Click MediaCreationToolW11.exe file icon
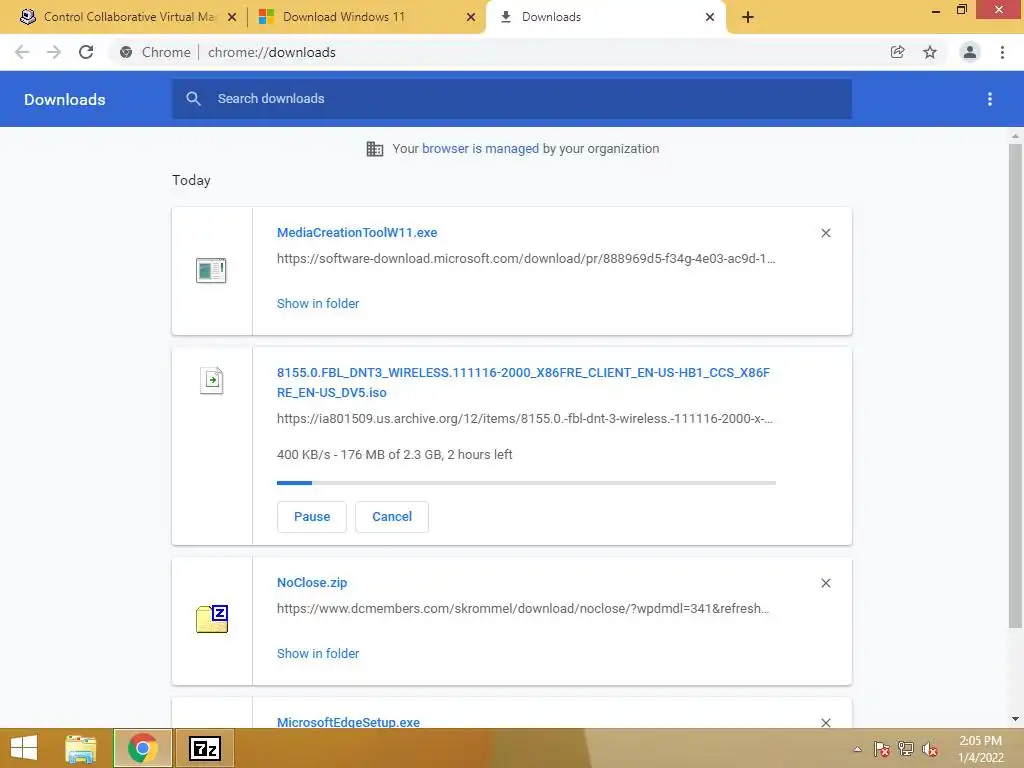This screenshot has height=768, width=1024. [x=211, y=270]
